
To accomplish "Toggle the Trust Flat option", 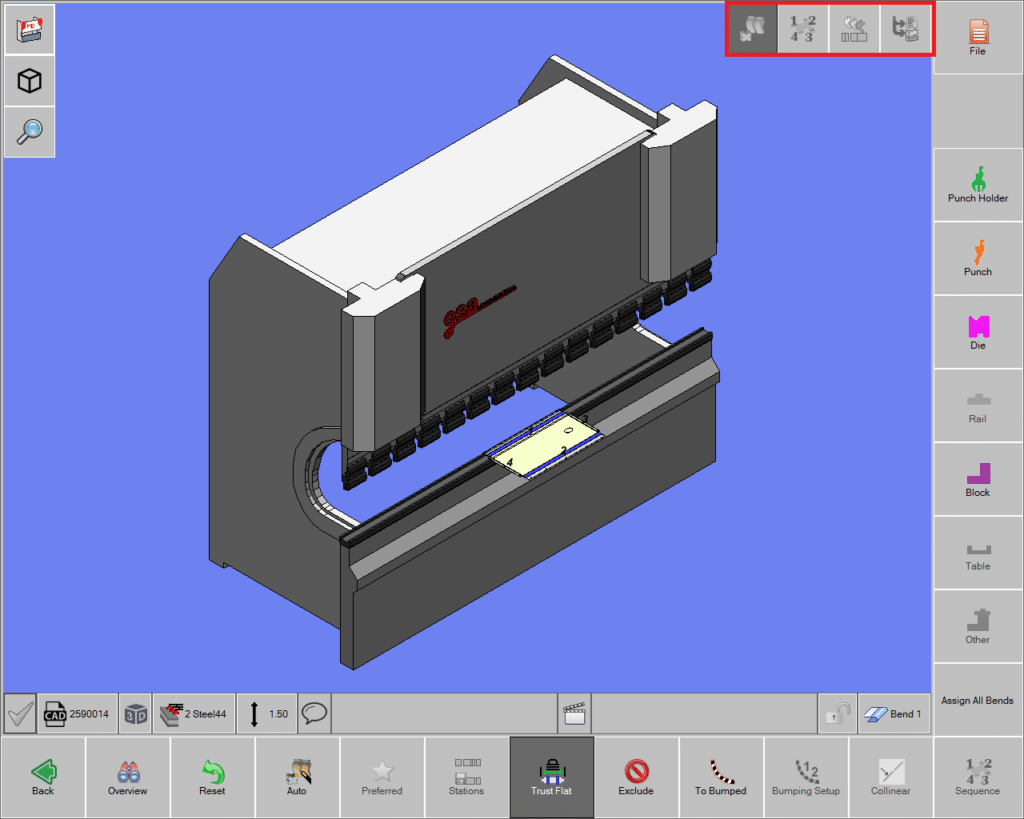I will pos(551,776).
